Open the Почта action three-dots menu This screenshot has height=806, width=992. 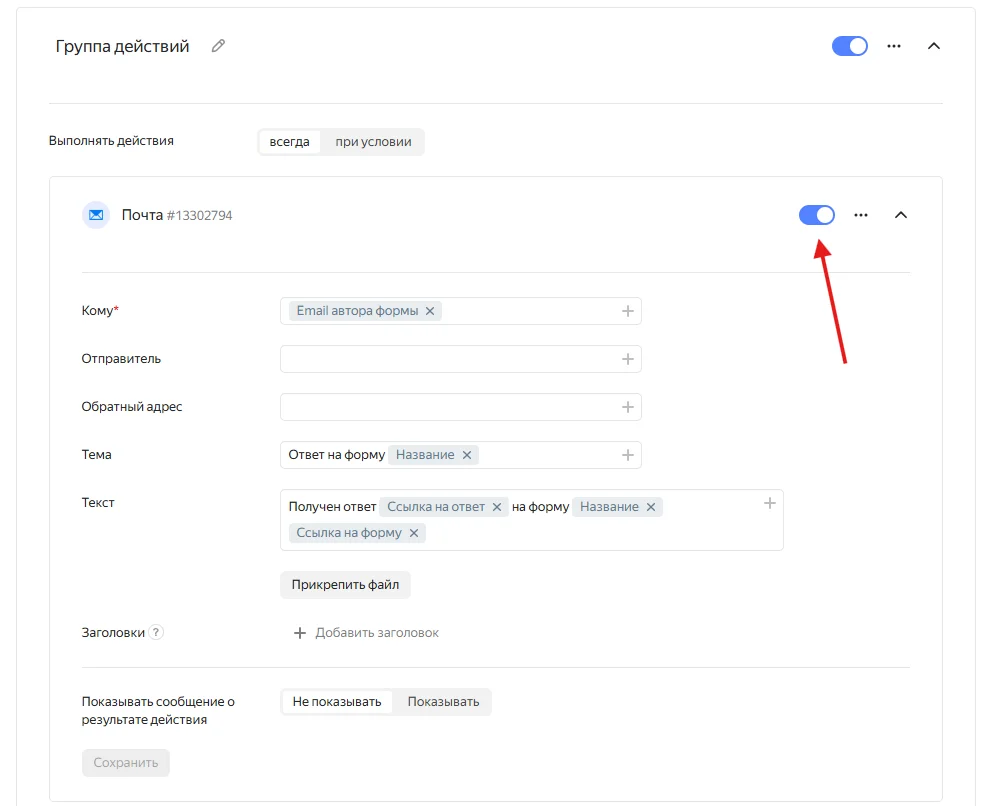pyautogui.click(x=861, y=215)
